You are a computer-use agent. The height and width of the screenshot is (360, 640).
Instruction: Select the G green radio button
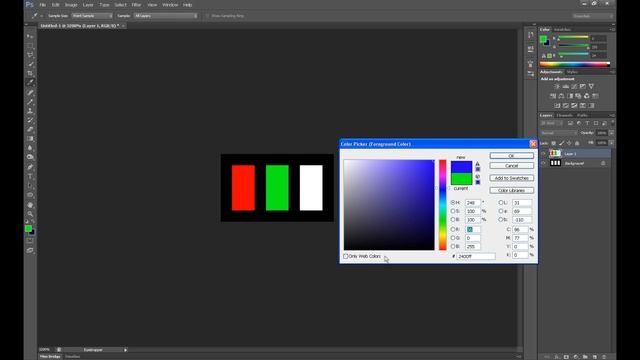click(x=453, y=238)
